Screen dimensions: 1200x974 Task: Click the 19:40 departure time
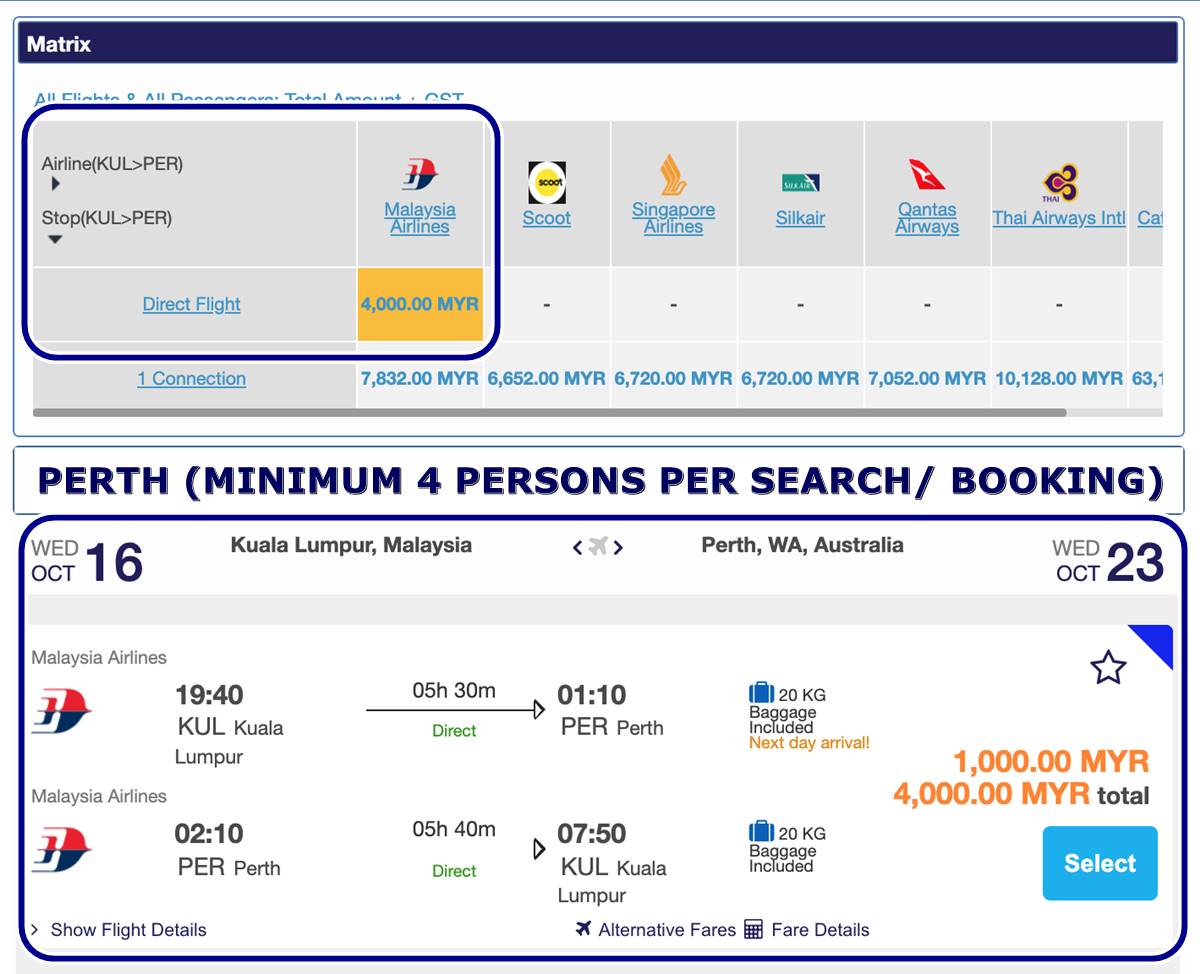209,695
